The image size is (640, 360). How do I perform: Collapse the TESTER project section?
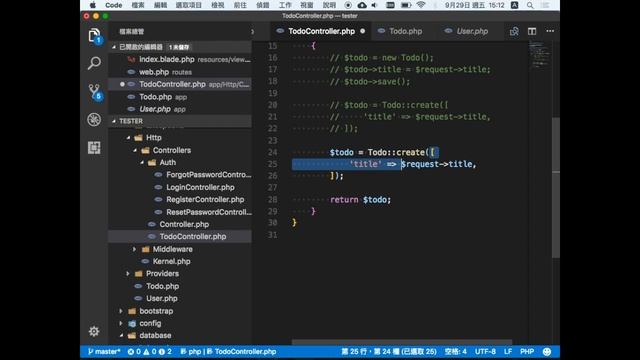pyautogui.click(x=114, y=121)
